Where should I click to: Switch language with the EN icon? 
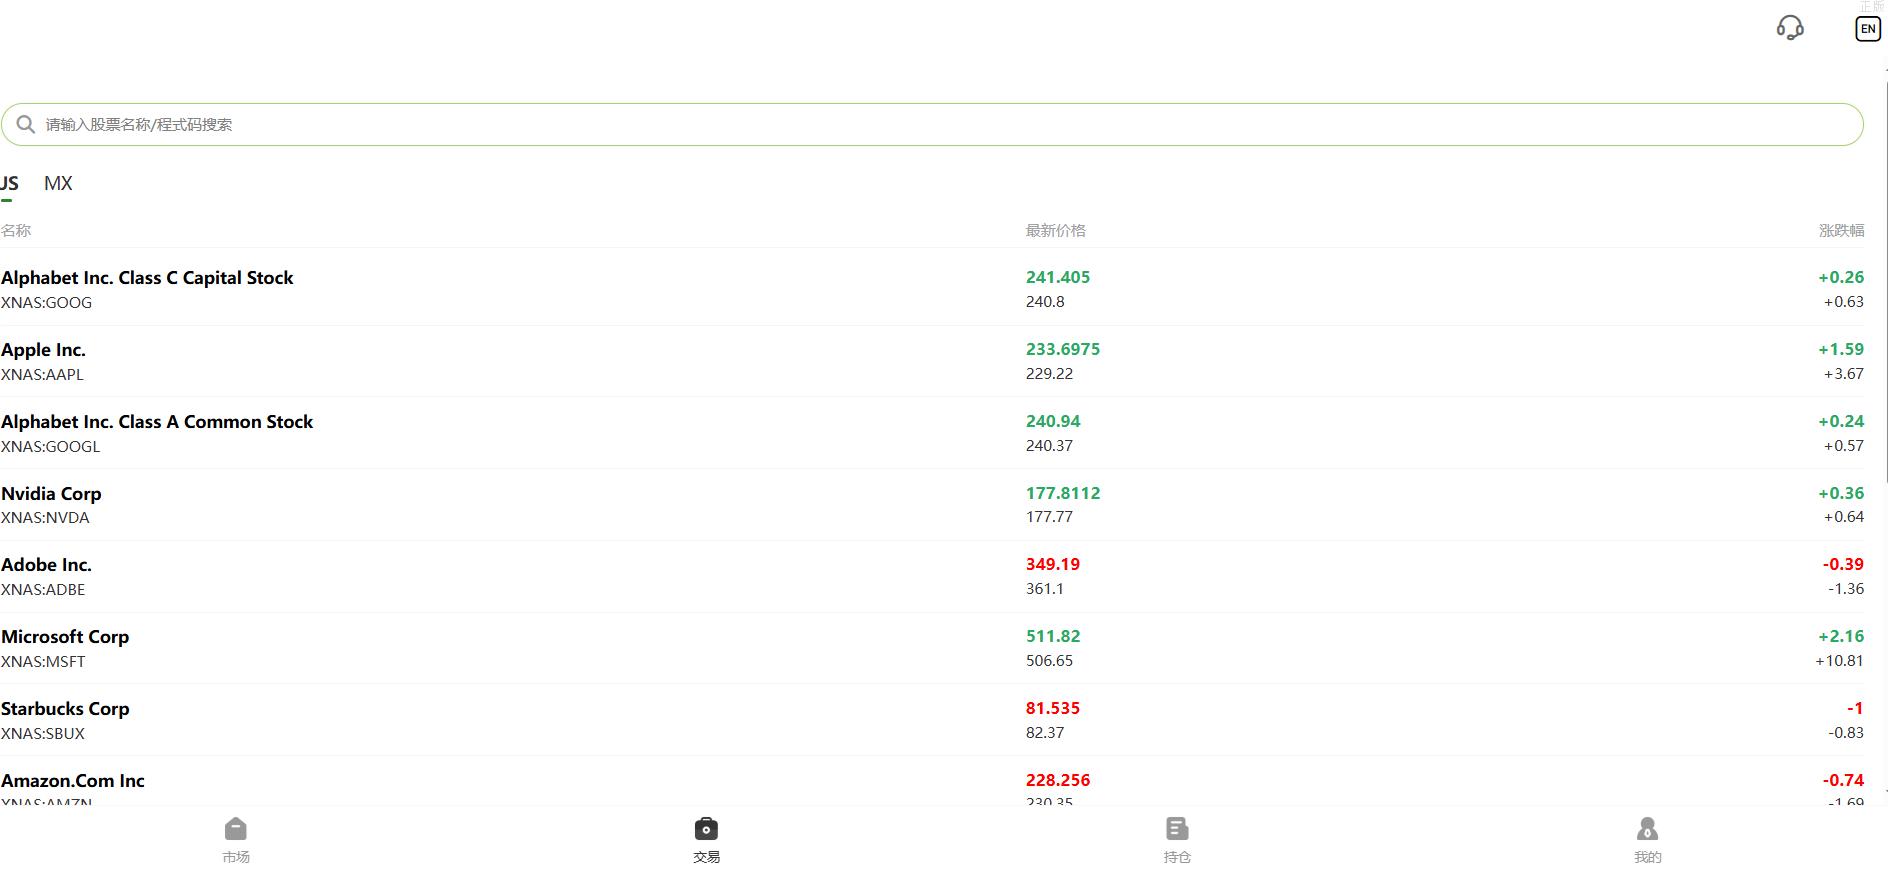(1867, 29)
